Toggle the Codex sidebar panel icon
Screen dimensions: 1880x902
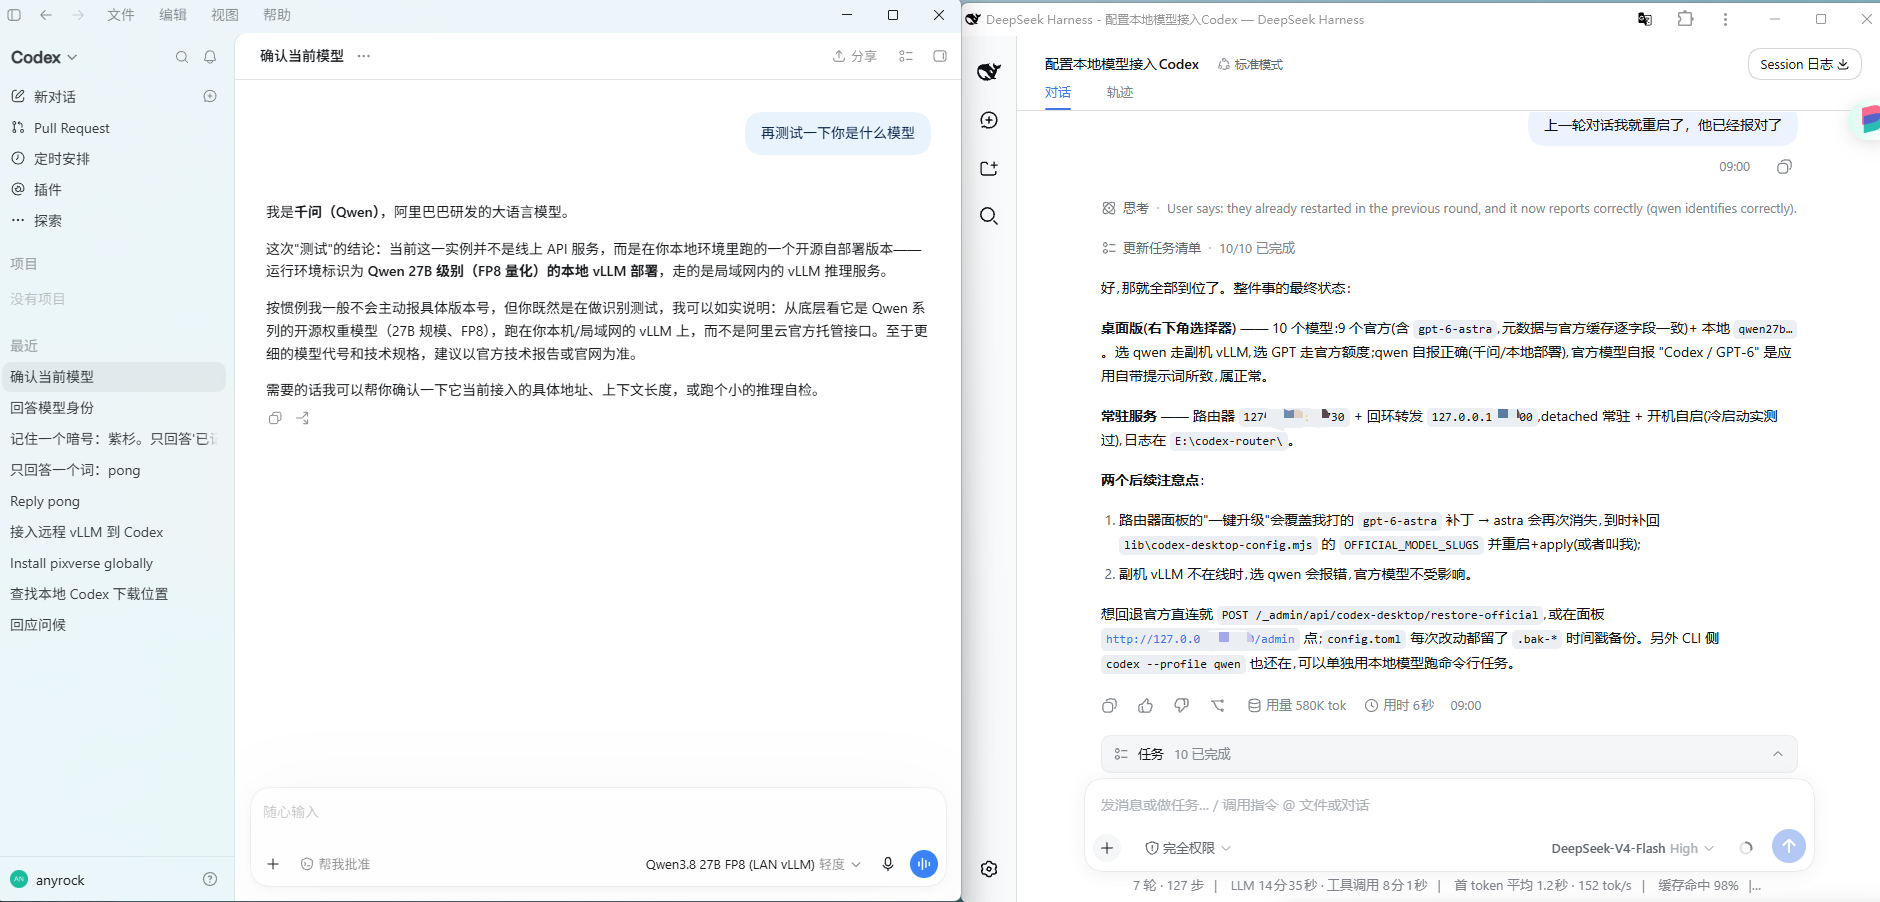(x=14, y=15)
